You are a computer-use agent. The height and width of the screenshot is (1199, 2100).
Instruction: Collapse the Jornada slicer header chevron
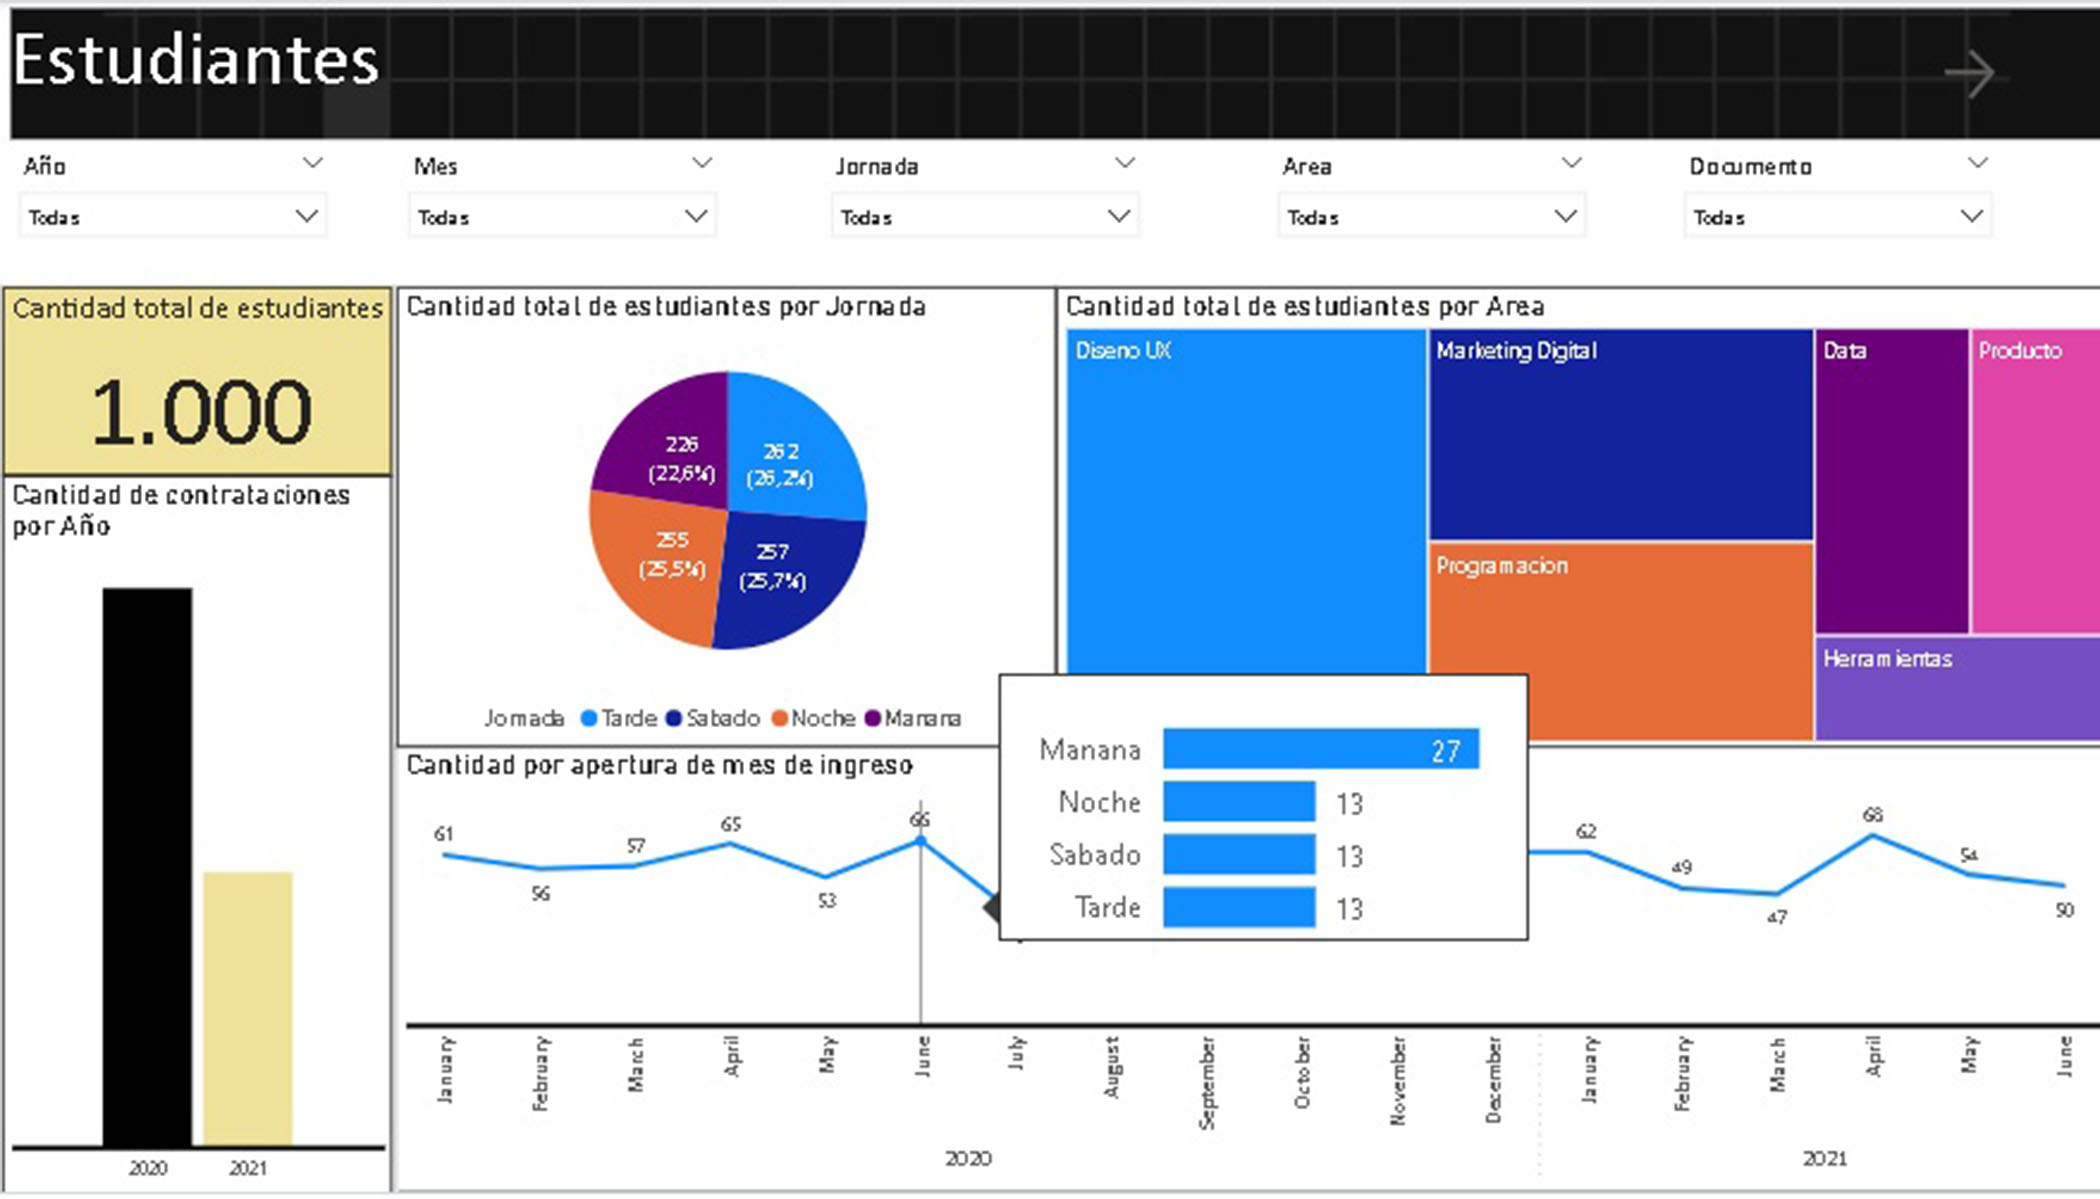tap(1125, 163)
